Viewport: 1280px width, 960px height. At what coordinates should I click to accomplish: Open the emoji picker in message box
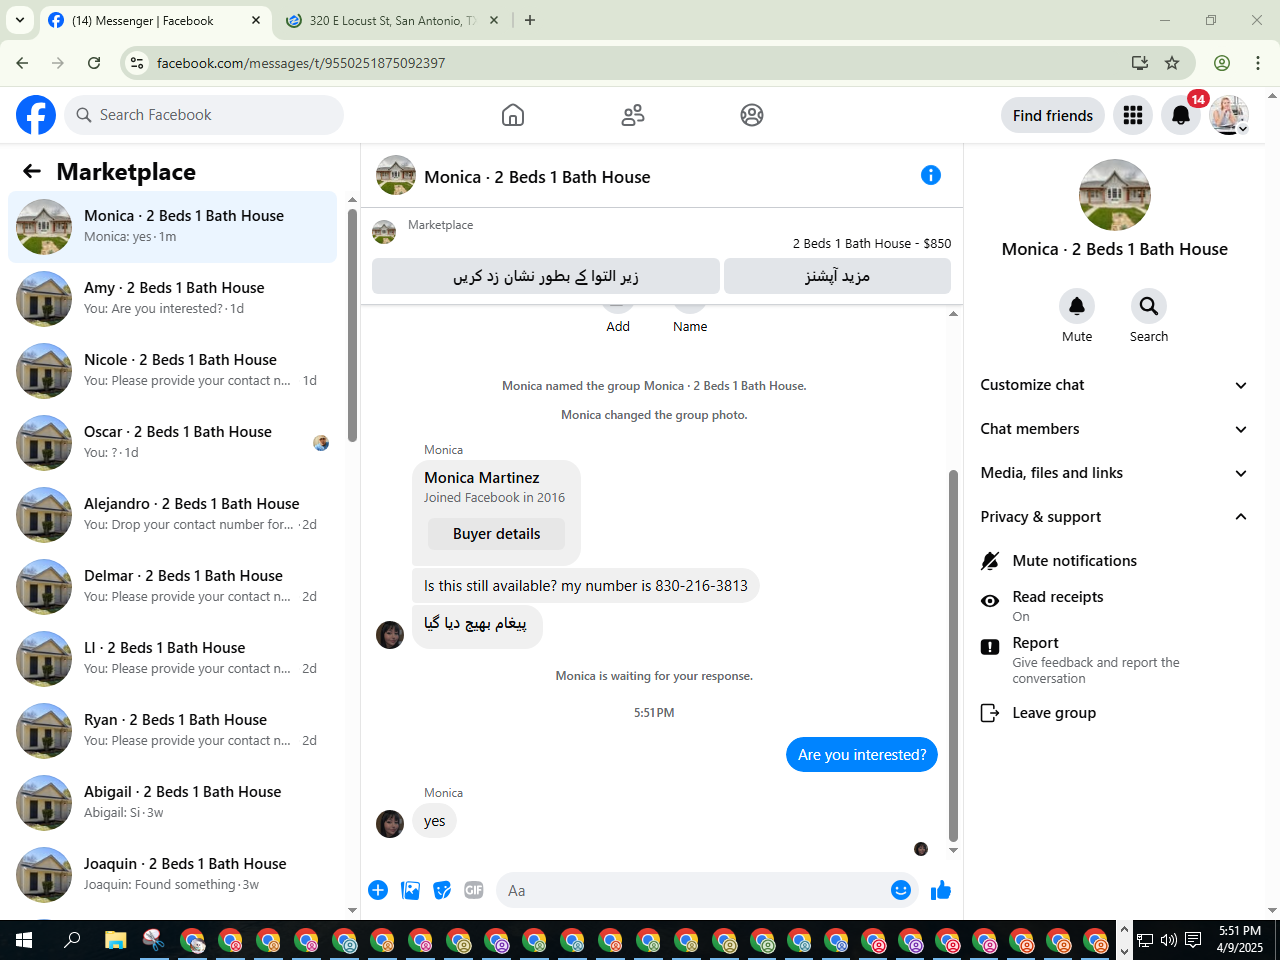(901, 890)
